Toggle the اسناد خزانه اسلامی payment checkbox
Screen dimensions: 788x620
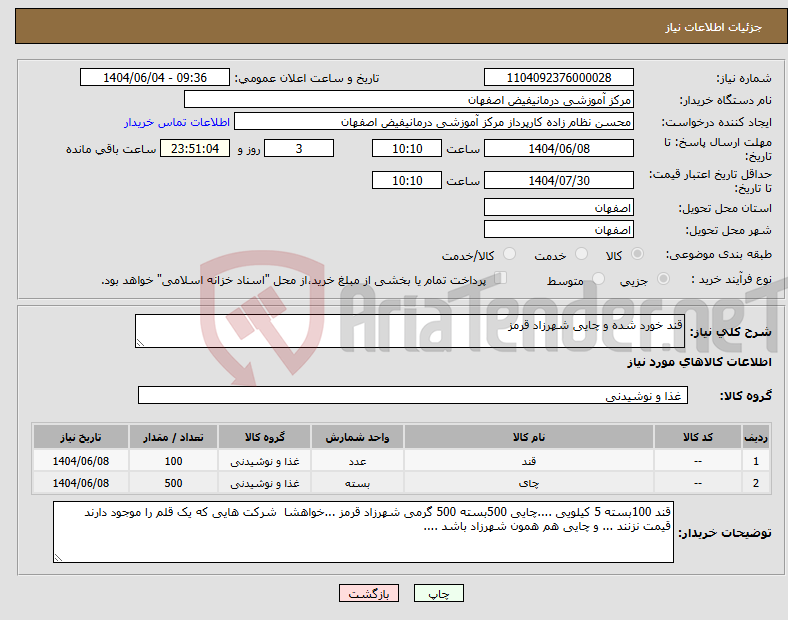tap(501, 278)
